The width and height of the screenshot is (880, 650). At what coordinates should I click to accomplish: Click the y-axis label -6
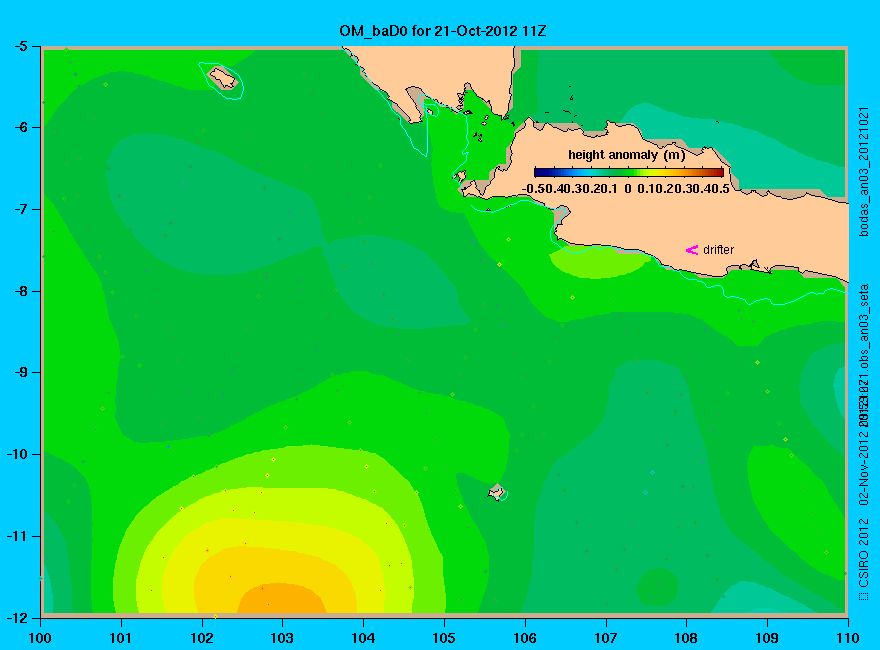coord(20,127)
